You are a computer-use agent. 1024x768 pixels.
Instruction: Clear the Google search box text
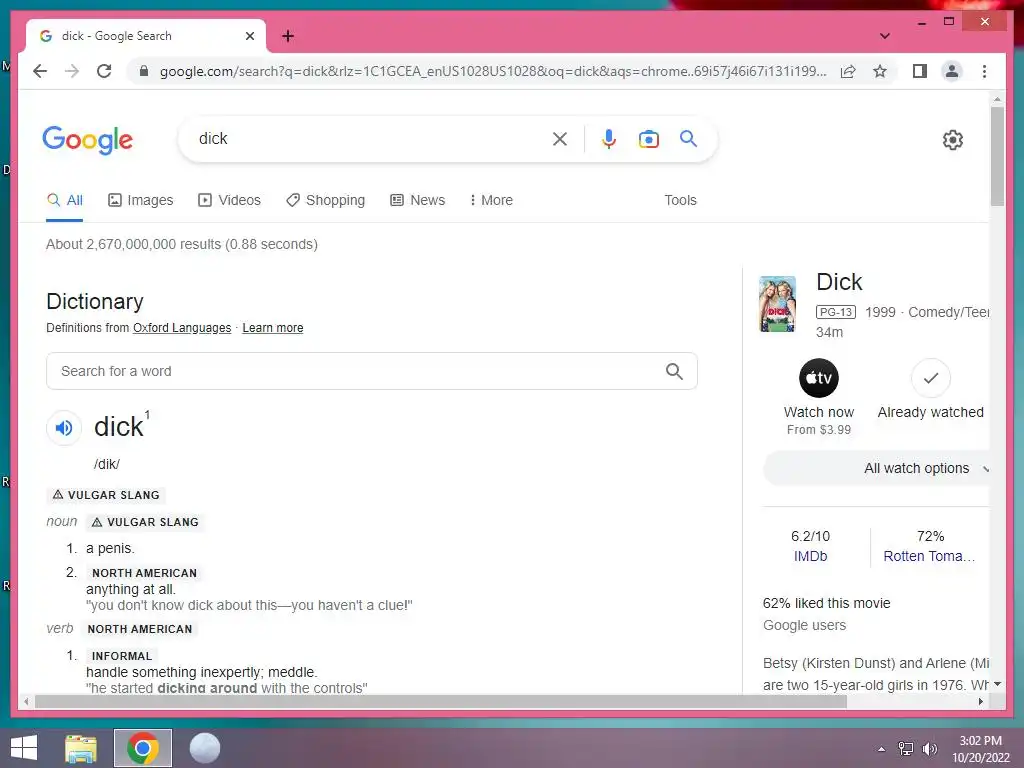point(560,138)
